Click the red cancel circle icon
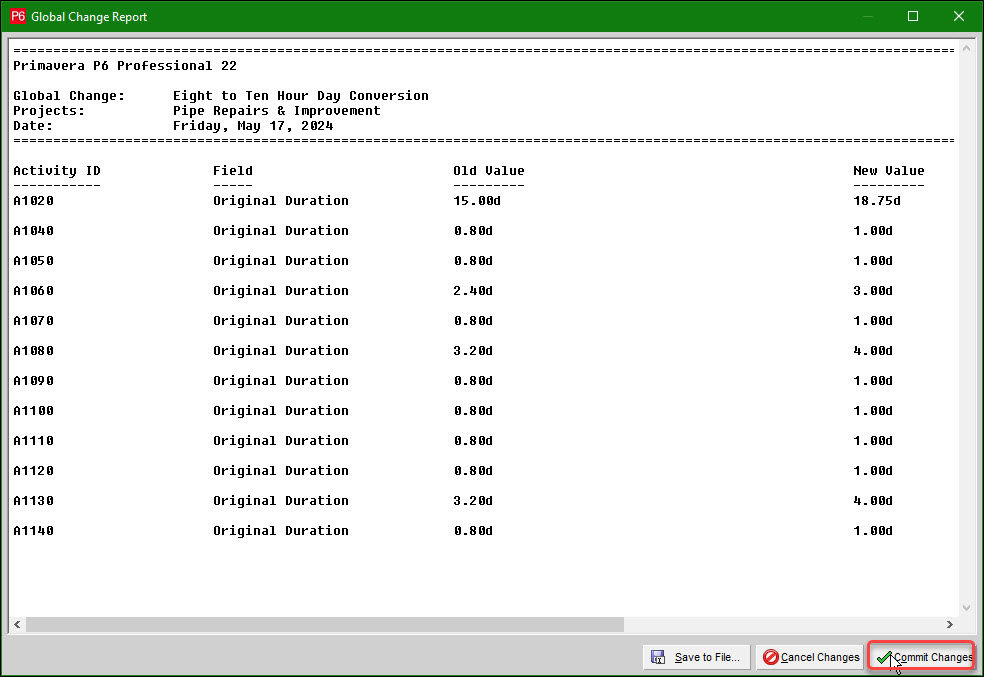This screenshot has width=984, height=677. point(770,657)
